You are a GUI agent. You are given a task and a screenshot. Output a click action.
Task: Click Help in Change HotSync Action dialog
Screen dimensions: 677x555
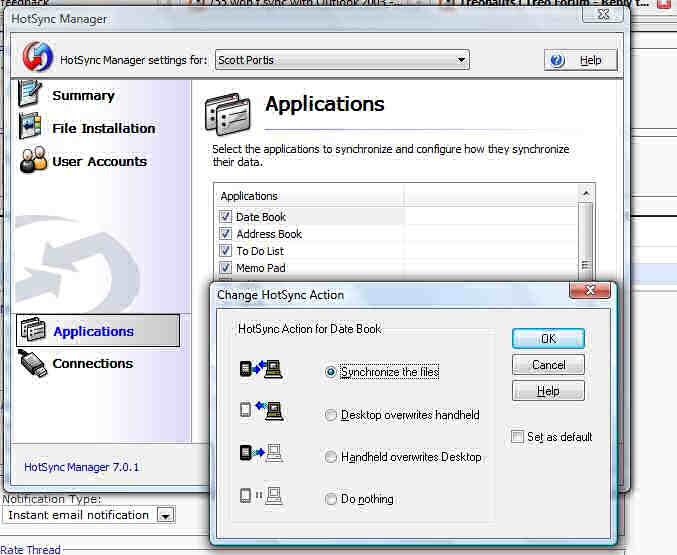click(548, 391)
